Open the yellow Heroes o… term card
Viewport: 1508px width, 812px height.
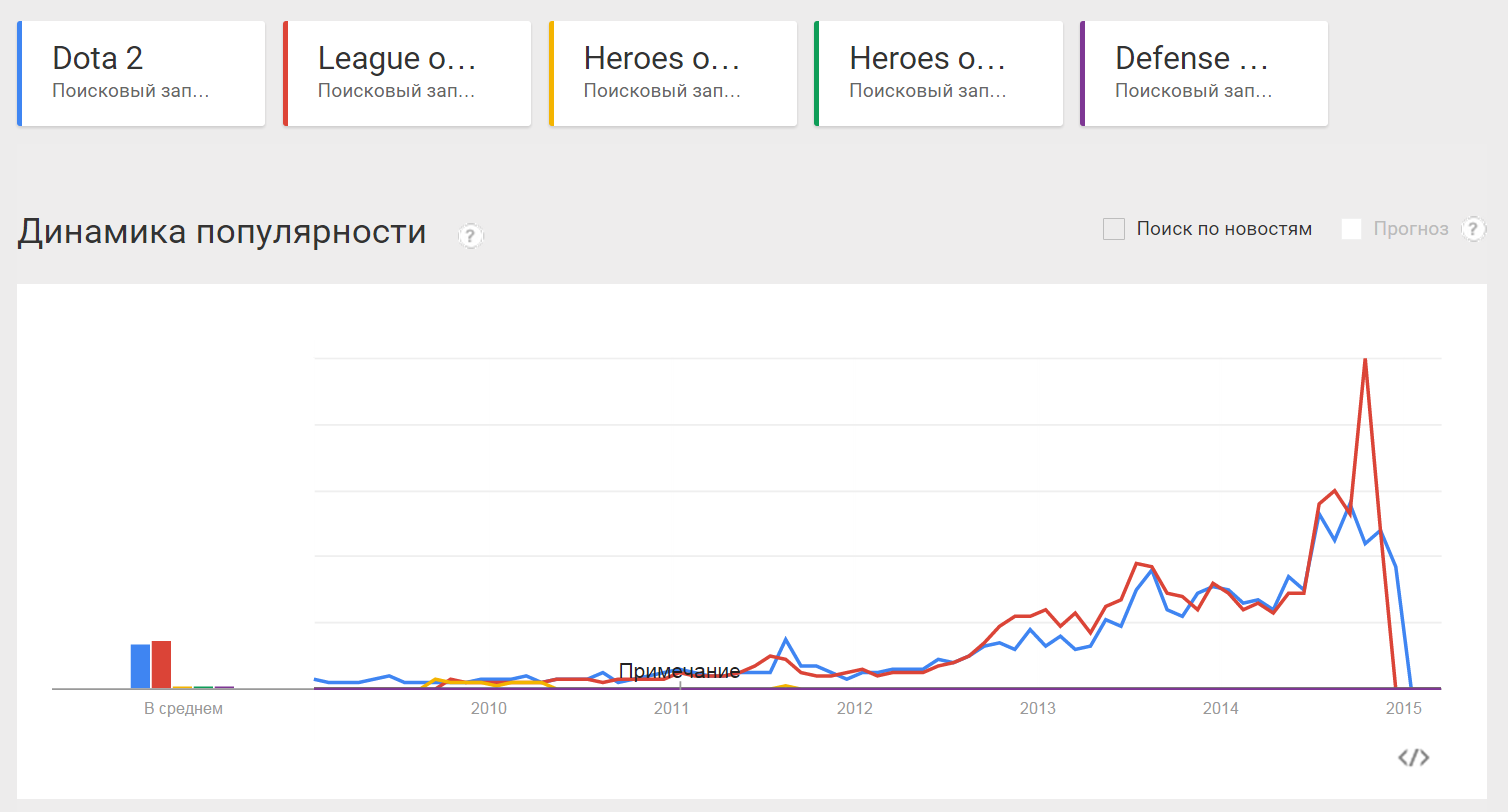(x=673, y=74)
